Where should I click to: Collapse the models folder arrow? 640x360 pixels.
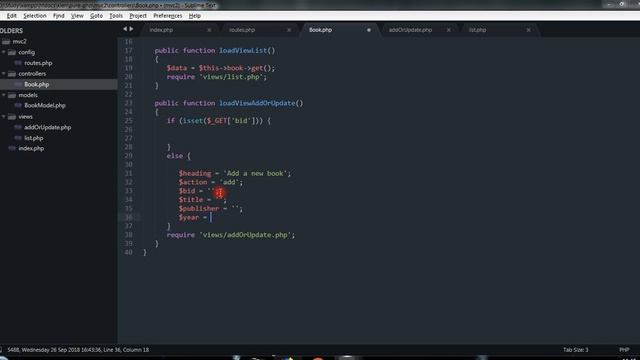point(4,95)
